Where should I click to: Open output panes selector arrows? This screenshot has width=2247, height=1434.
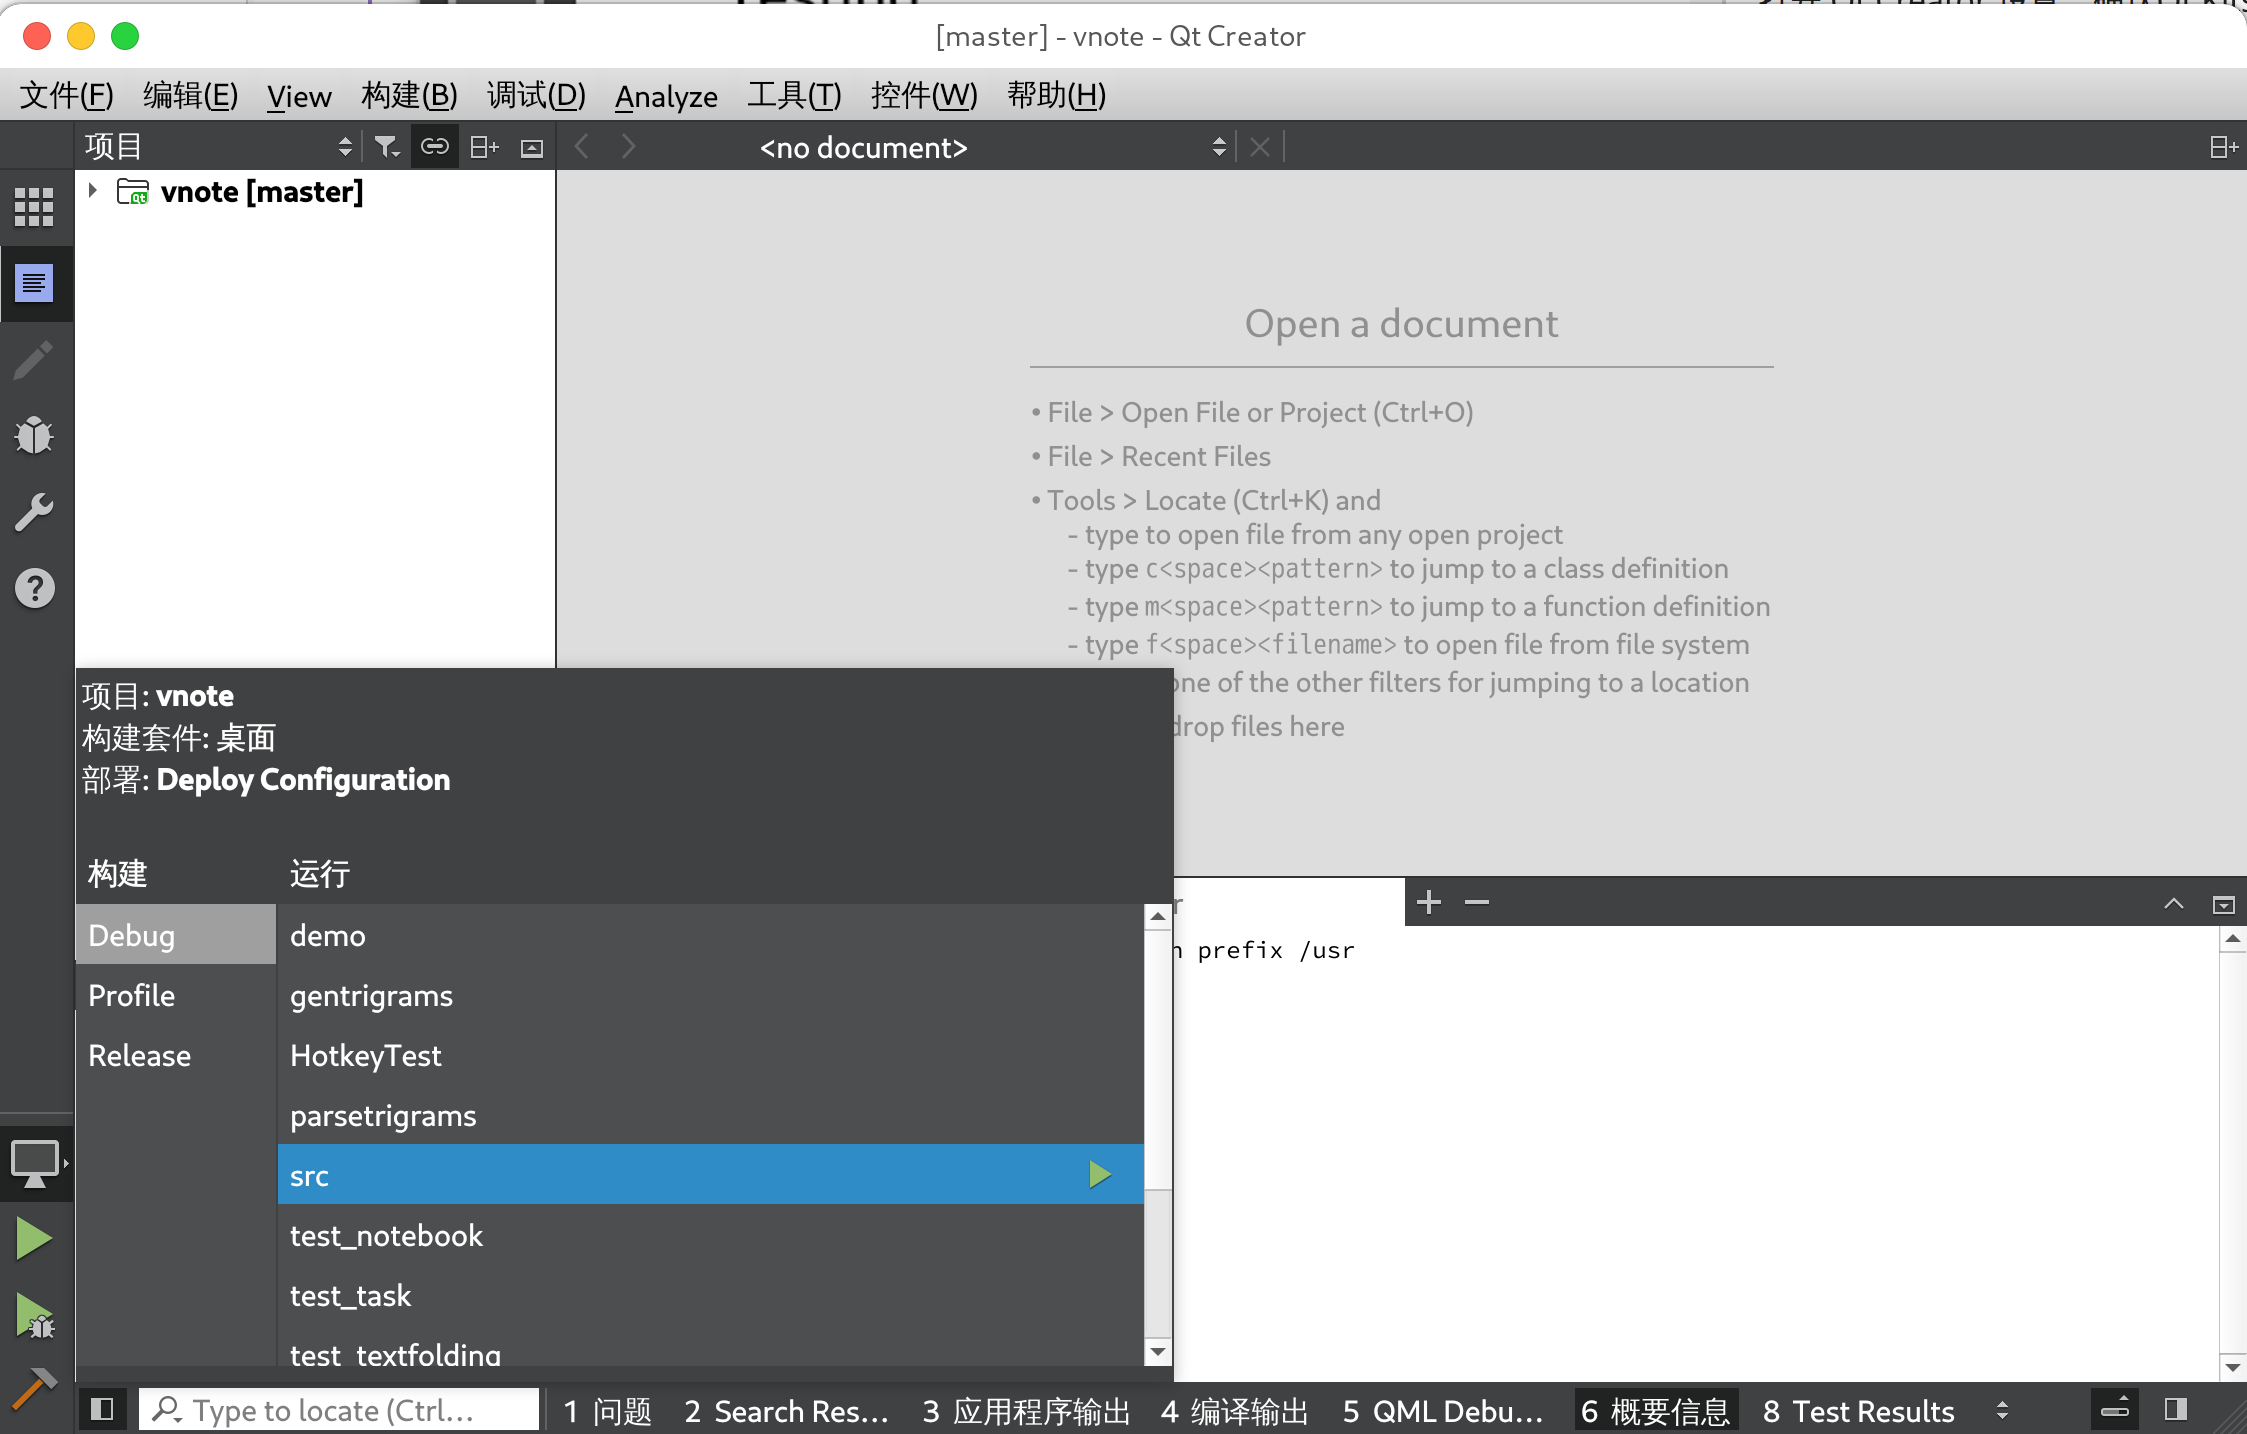pos(2002,1410)
